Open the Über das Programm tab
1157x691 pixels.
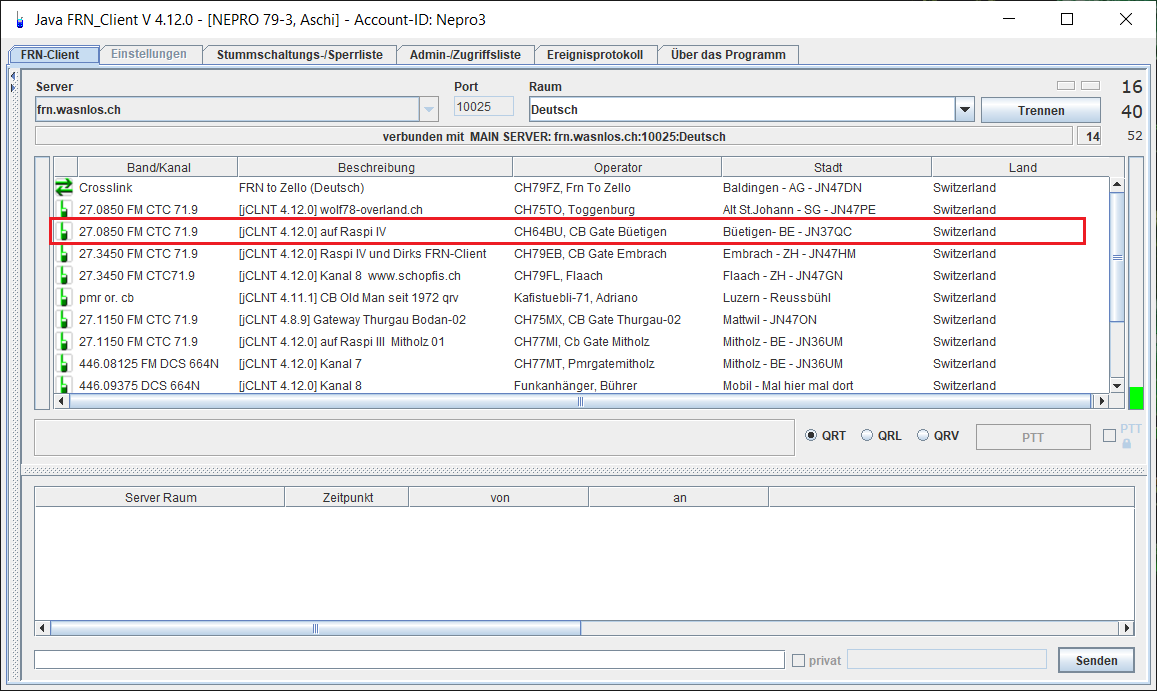[728, 55]
